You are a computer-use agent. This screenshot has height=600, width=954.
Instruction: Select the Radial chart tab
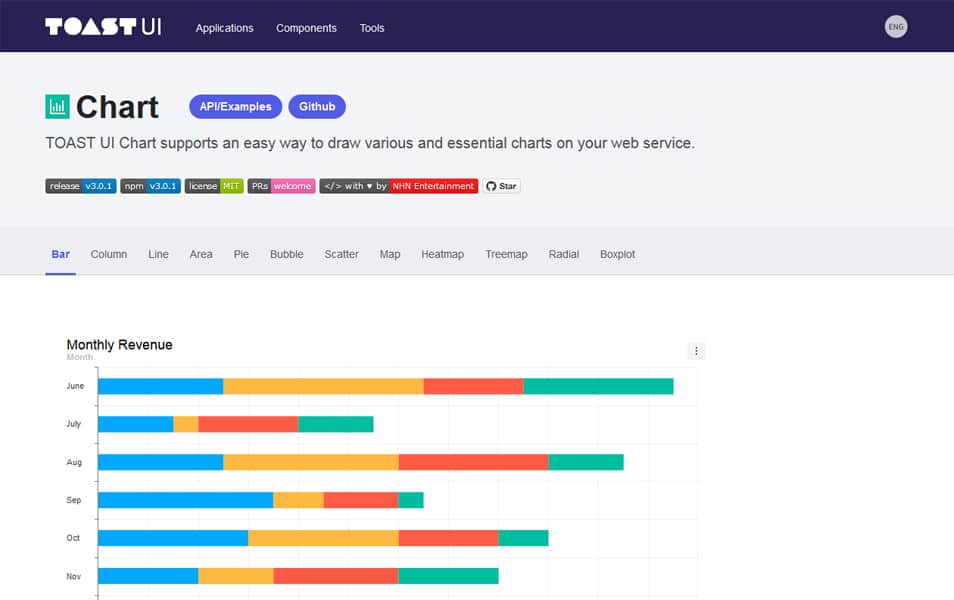click(x=563, y=254)
